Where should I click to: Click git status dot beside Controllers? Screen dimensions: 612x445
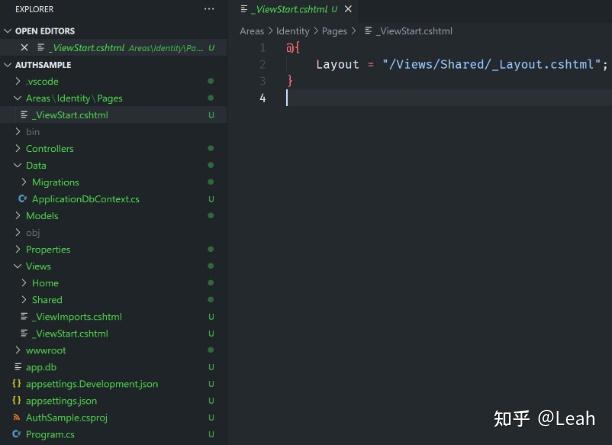(x=211, y=148)
